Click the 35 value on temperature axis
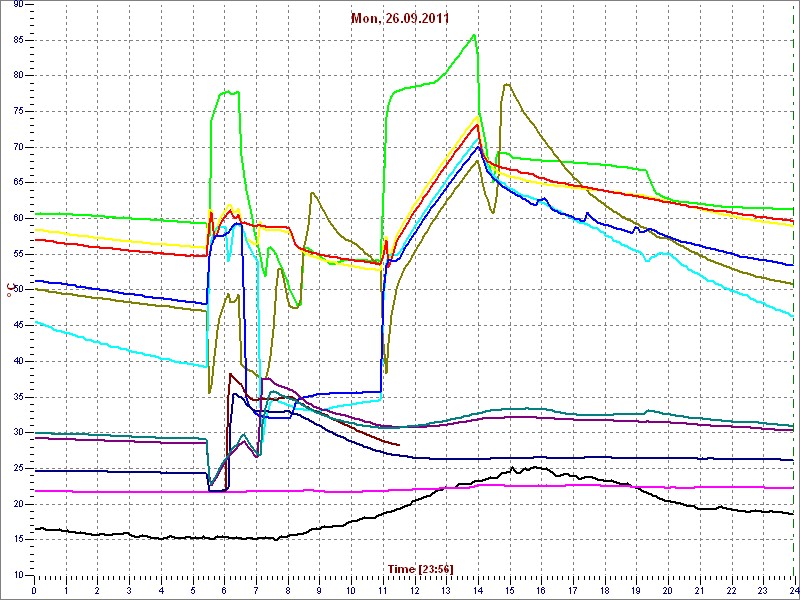 tap(18, 397)
